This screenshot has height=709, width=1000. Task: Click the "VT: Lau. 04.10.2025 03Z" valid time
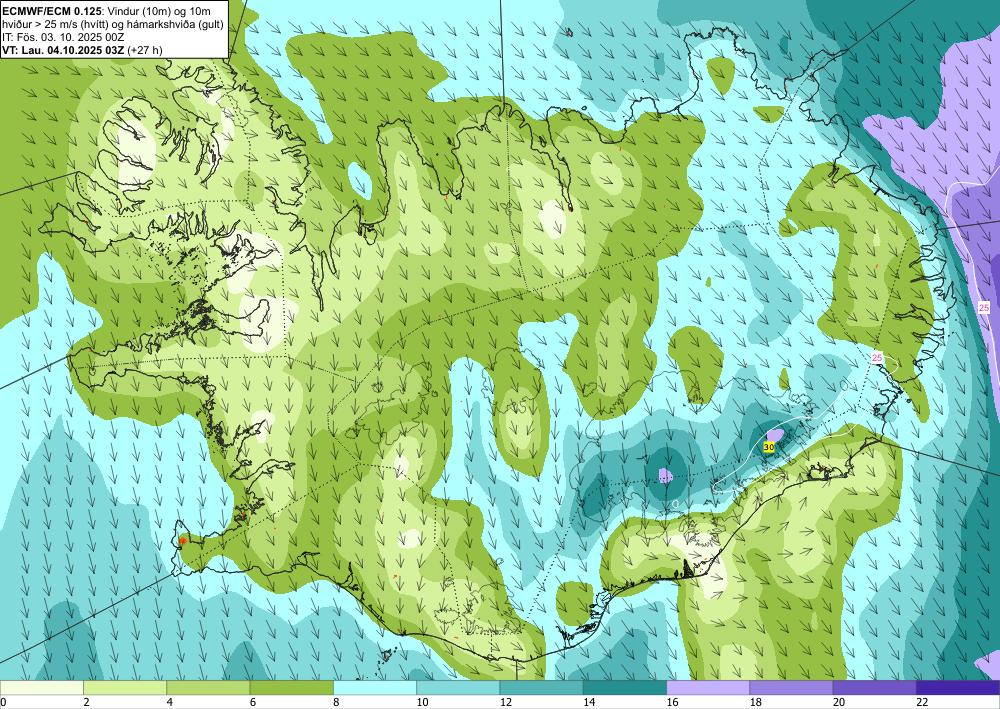tap(63, 50)
